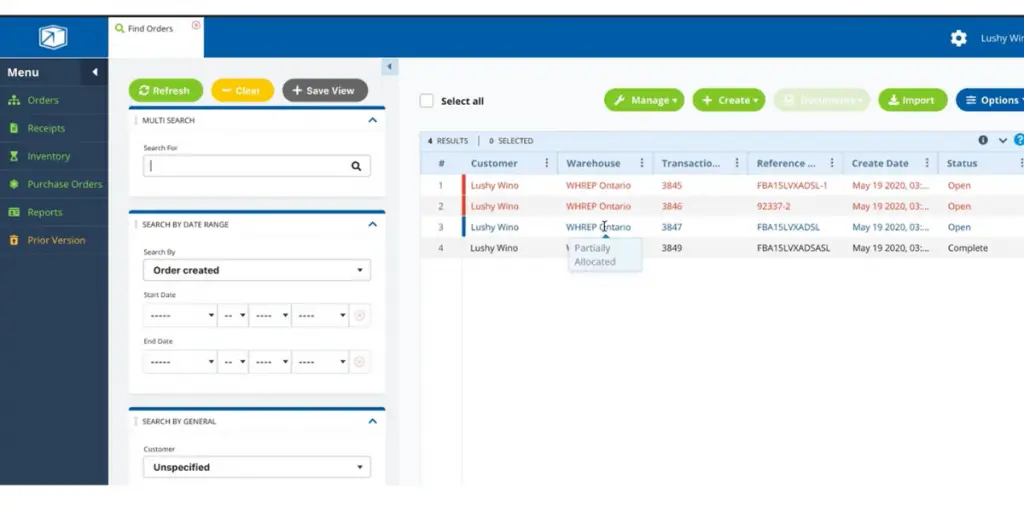This screenshot has height=512, width=1024.
Task: Close the Find Orders tab
Action: 196,25
